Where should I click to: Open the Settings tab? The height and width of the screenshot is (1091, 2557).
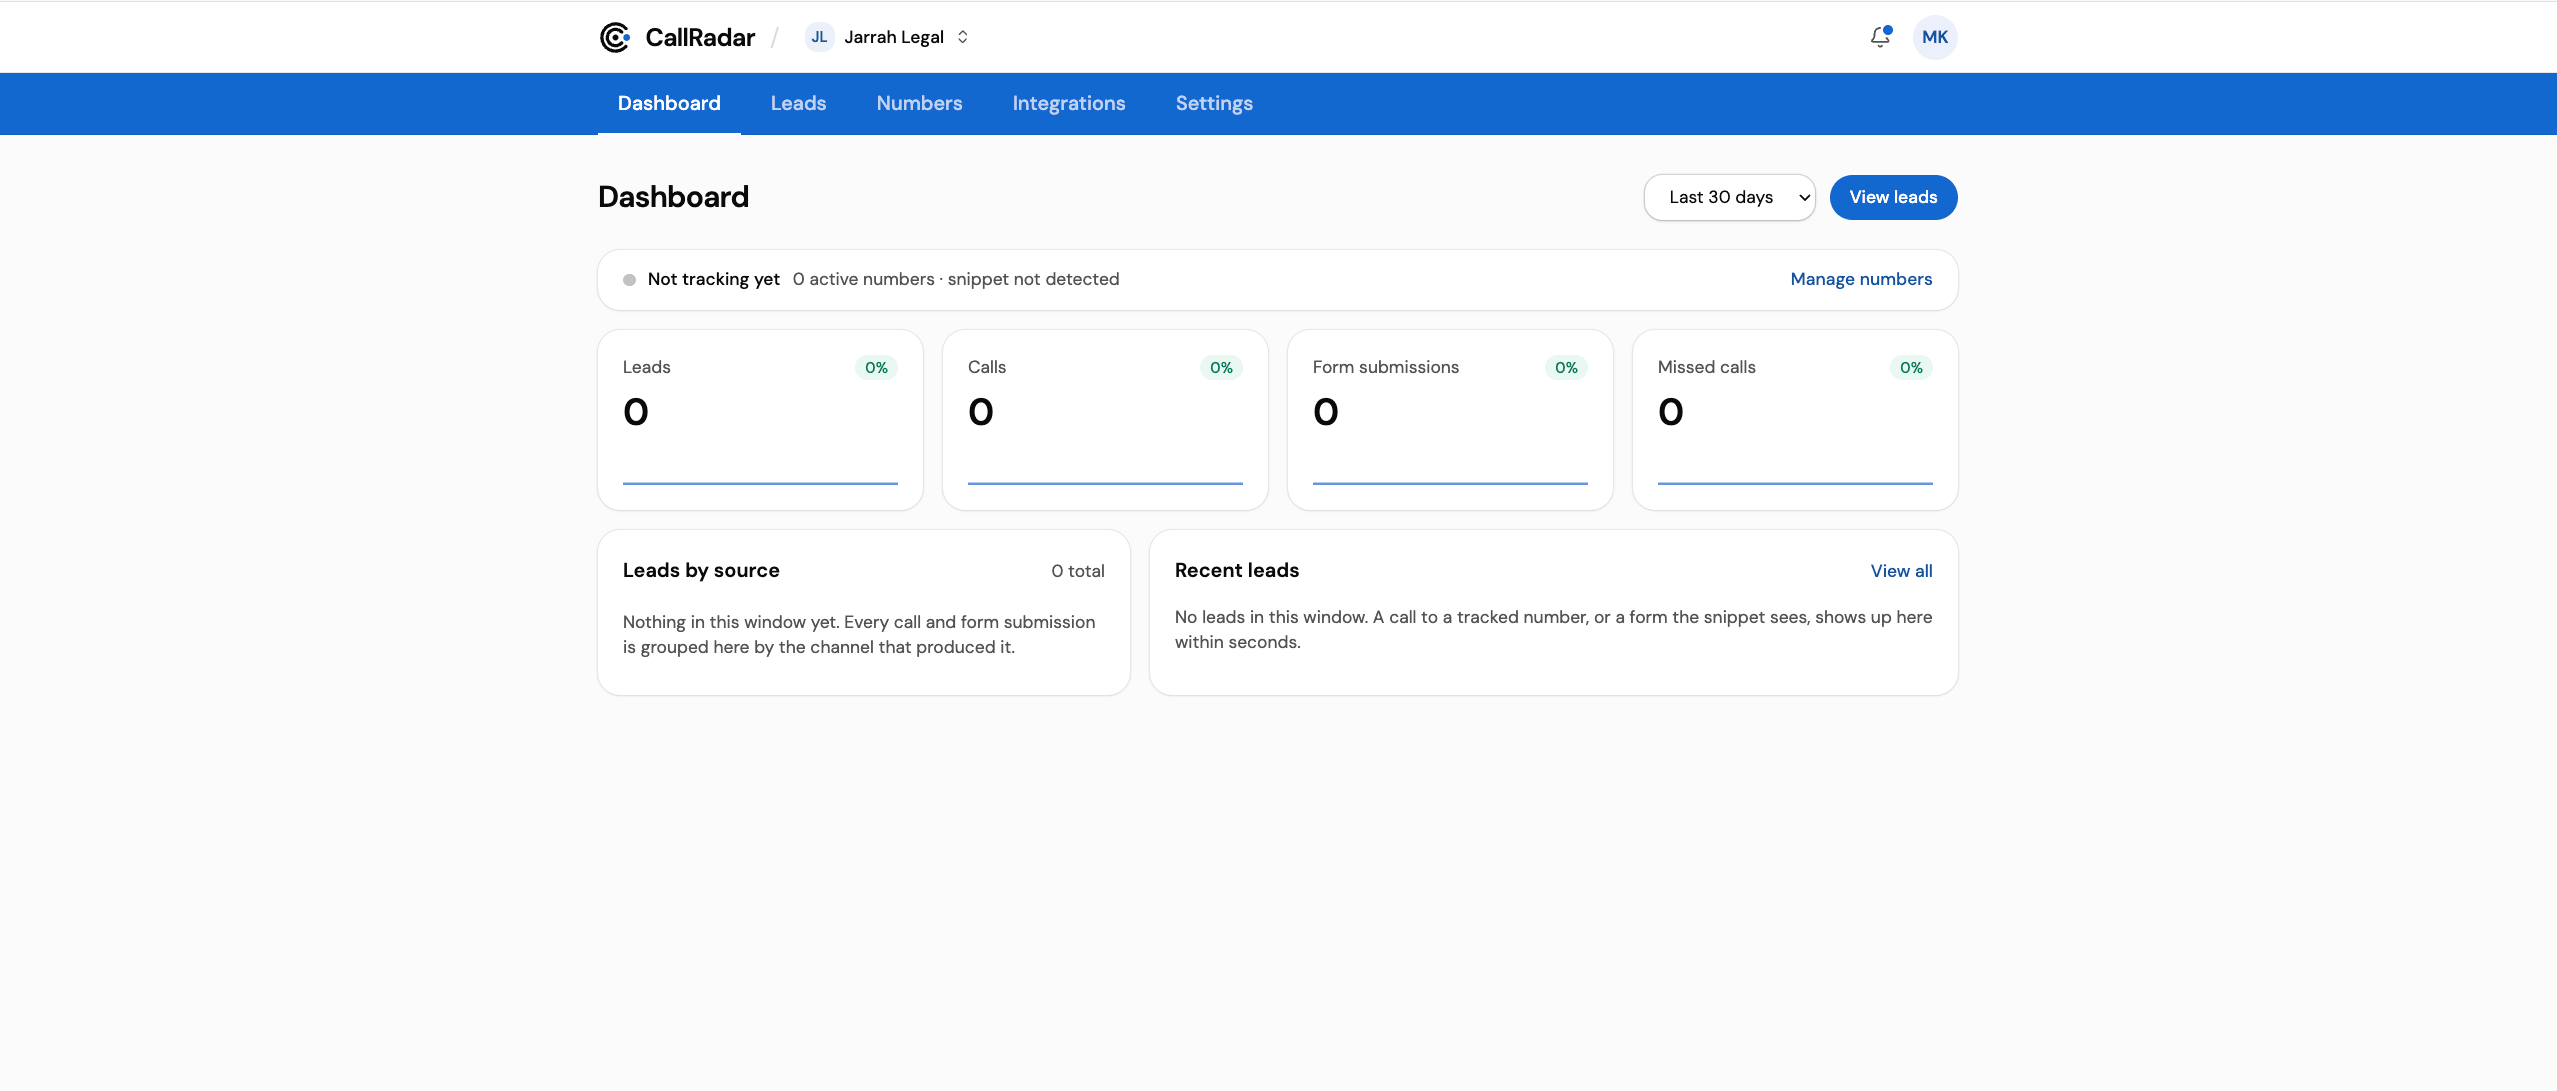(x=1214, y=103)
